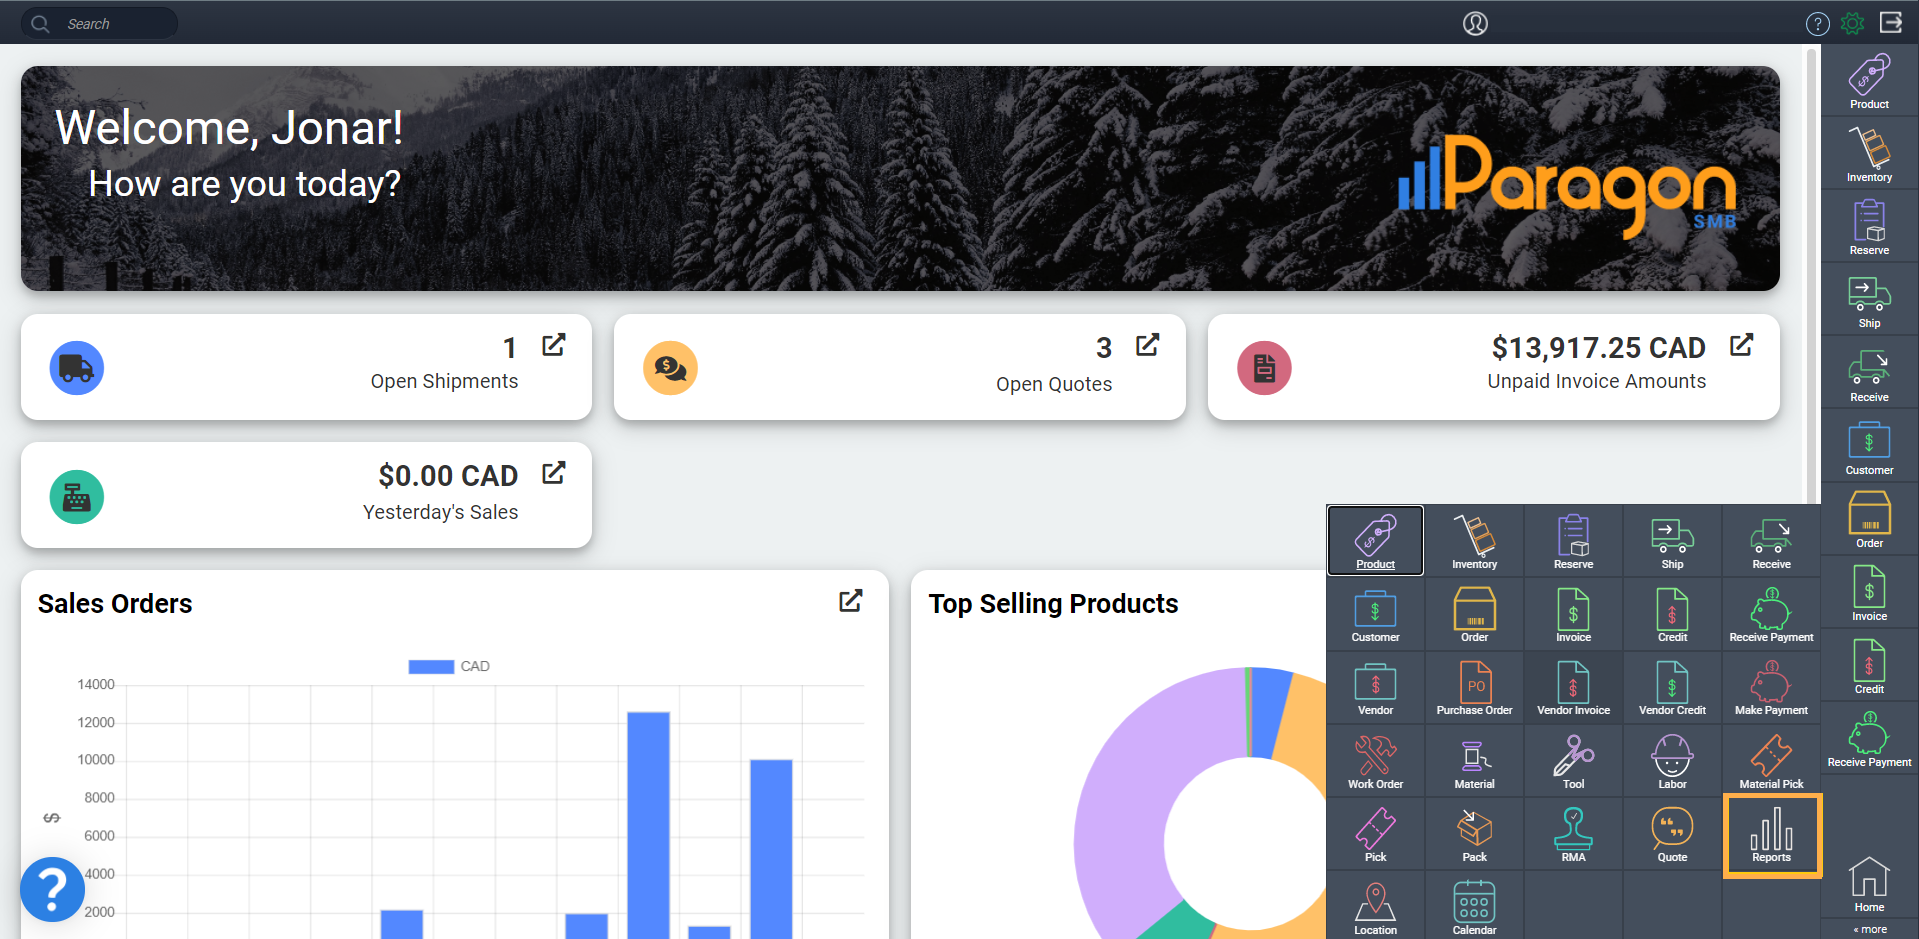Log out using the exit icon
Image resolution: width=1919 pixels, height=939 pixels.
tap(1891, 22)
